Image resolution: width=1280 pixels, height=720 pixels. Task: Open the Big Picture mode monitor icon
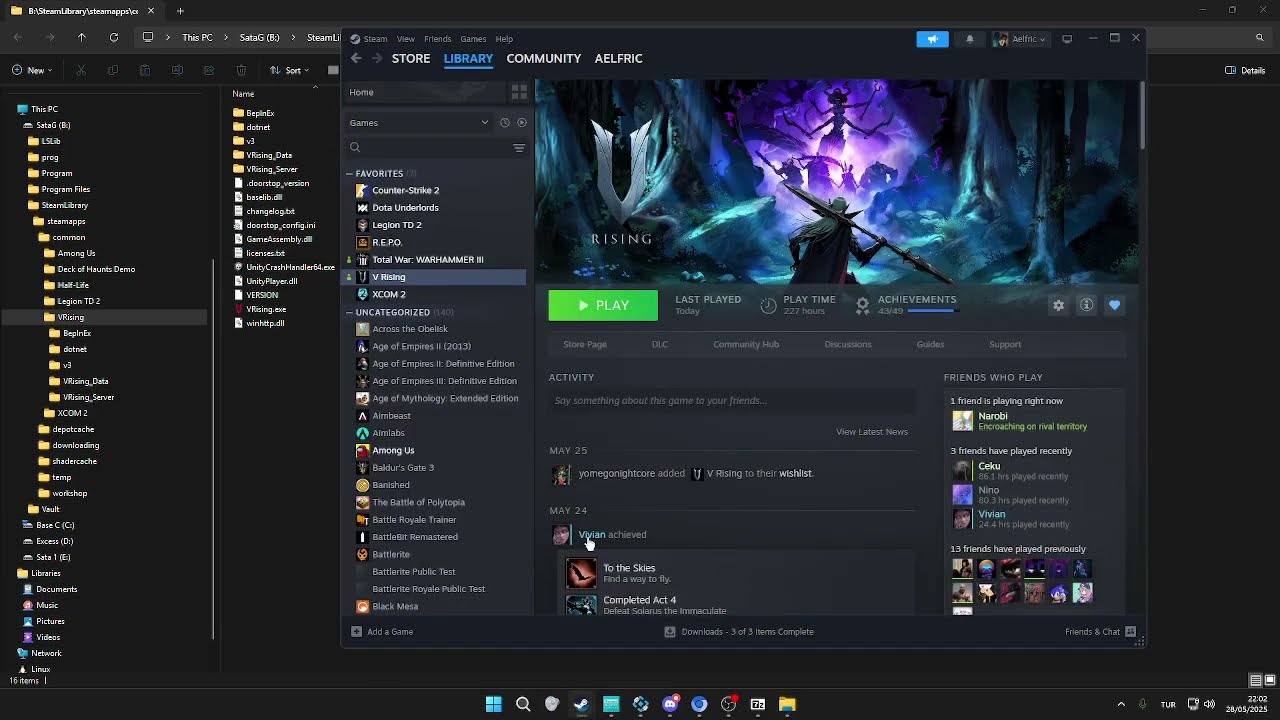pos(1067,39)
